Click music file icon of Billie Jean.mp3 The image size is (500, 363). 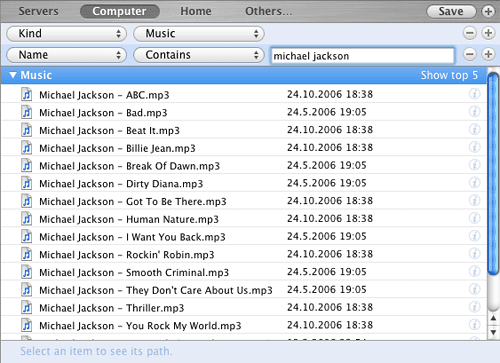(27, 148)
